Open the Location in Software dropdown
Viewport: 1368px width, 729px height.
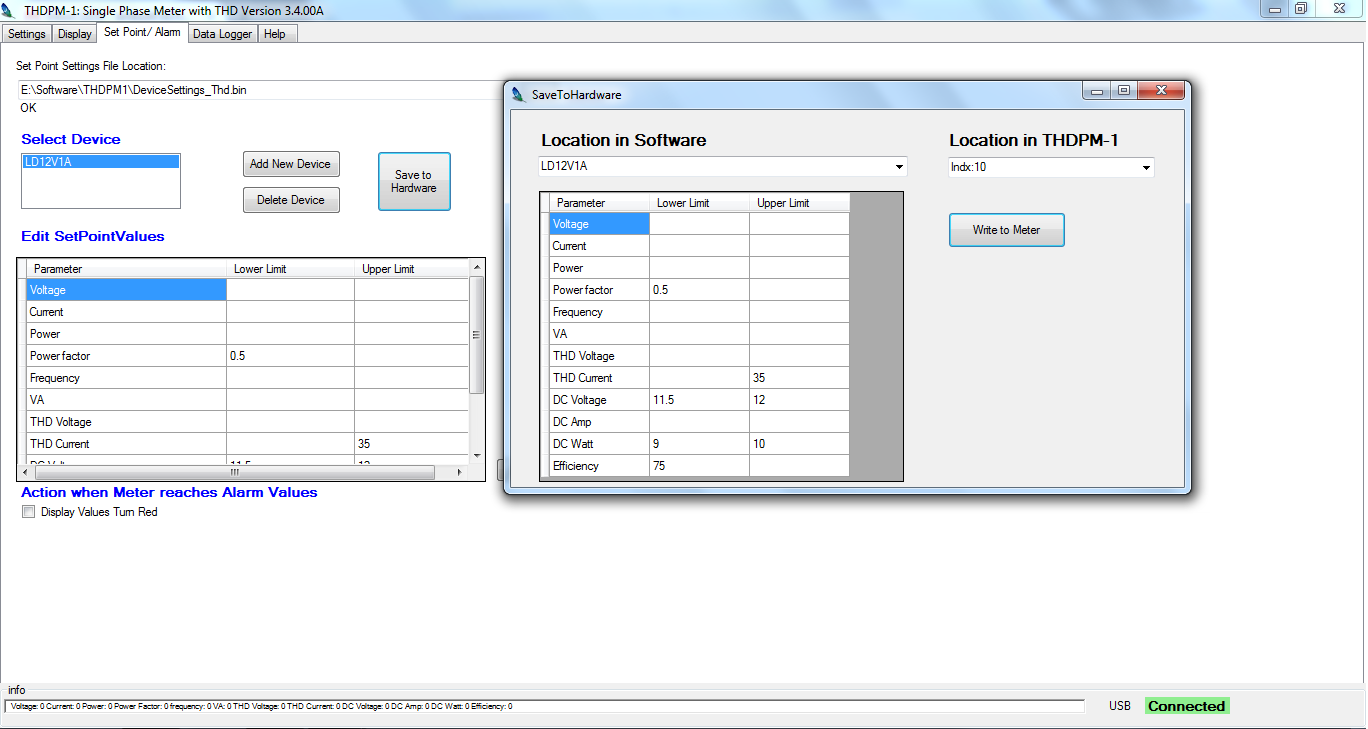899,167
